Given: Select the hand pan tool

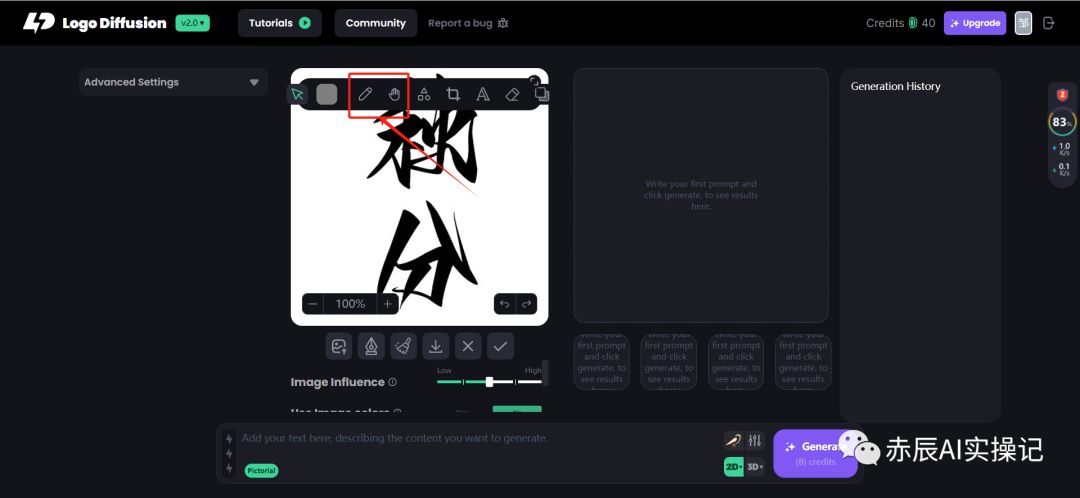Looking at the screenshot, I should pos(394,94).
